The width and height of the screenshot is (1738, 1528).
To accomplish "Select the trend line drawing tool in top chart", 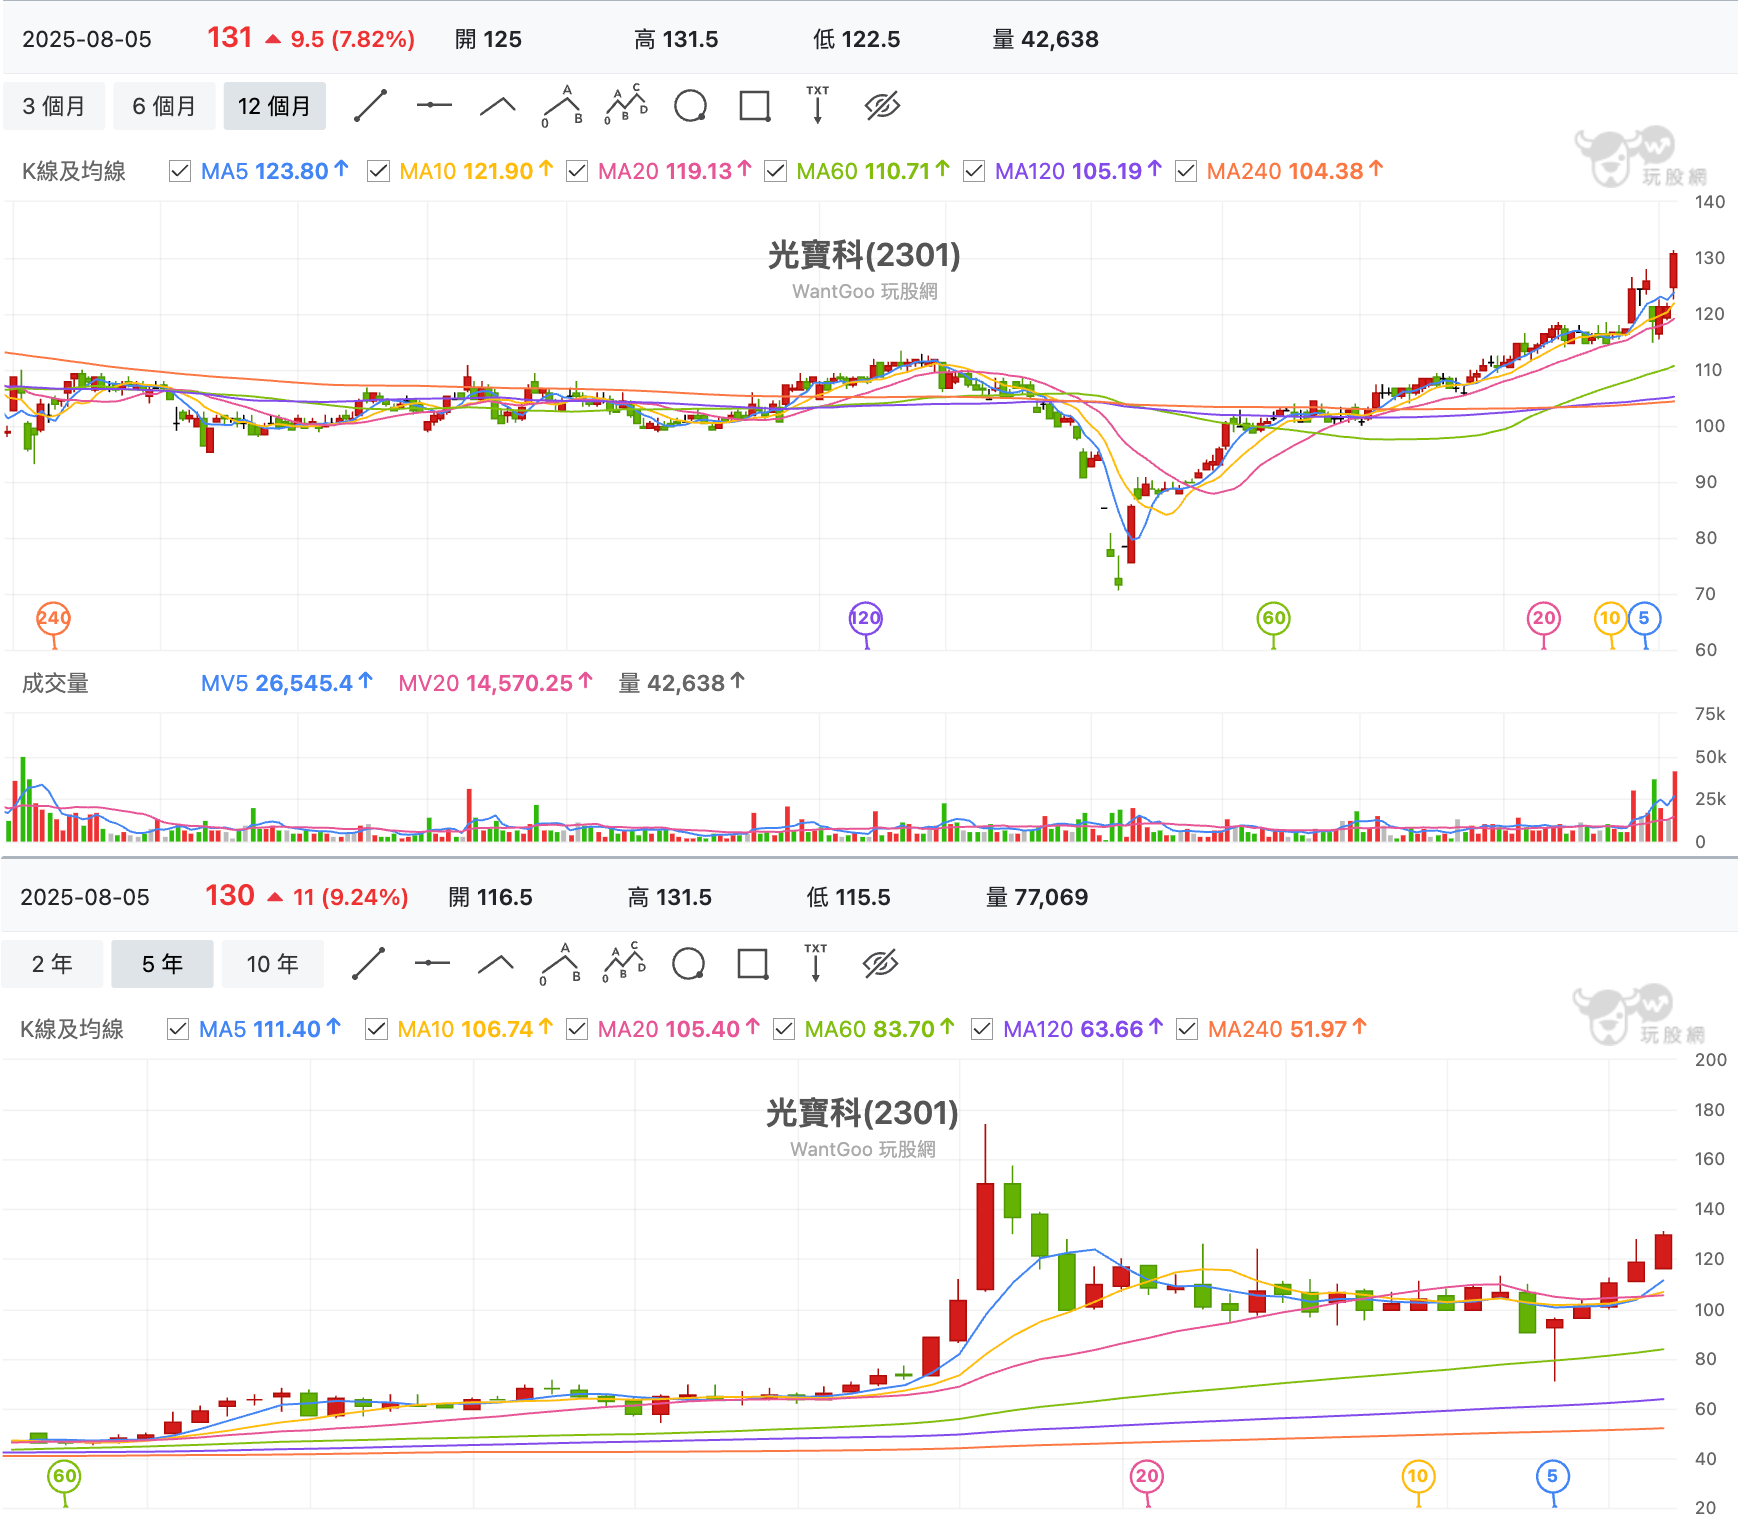I will pyautogui.click(x=371, y=106).
